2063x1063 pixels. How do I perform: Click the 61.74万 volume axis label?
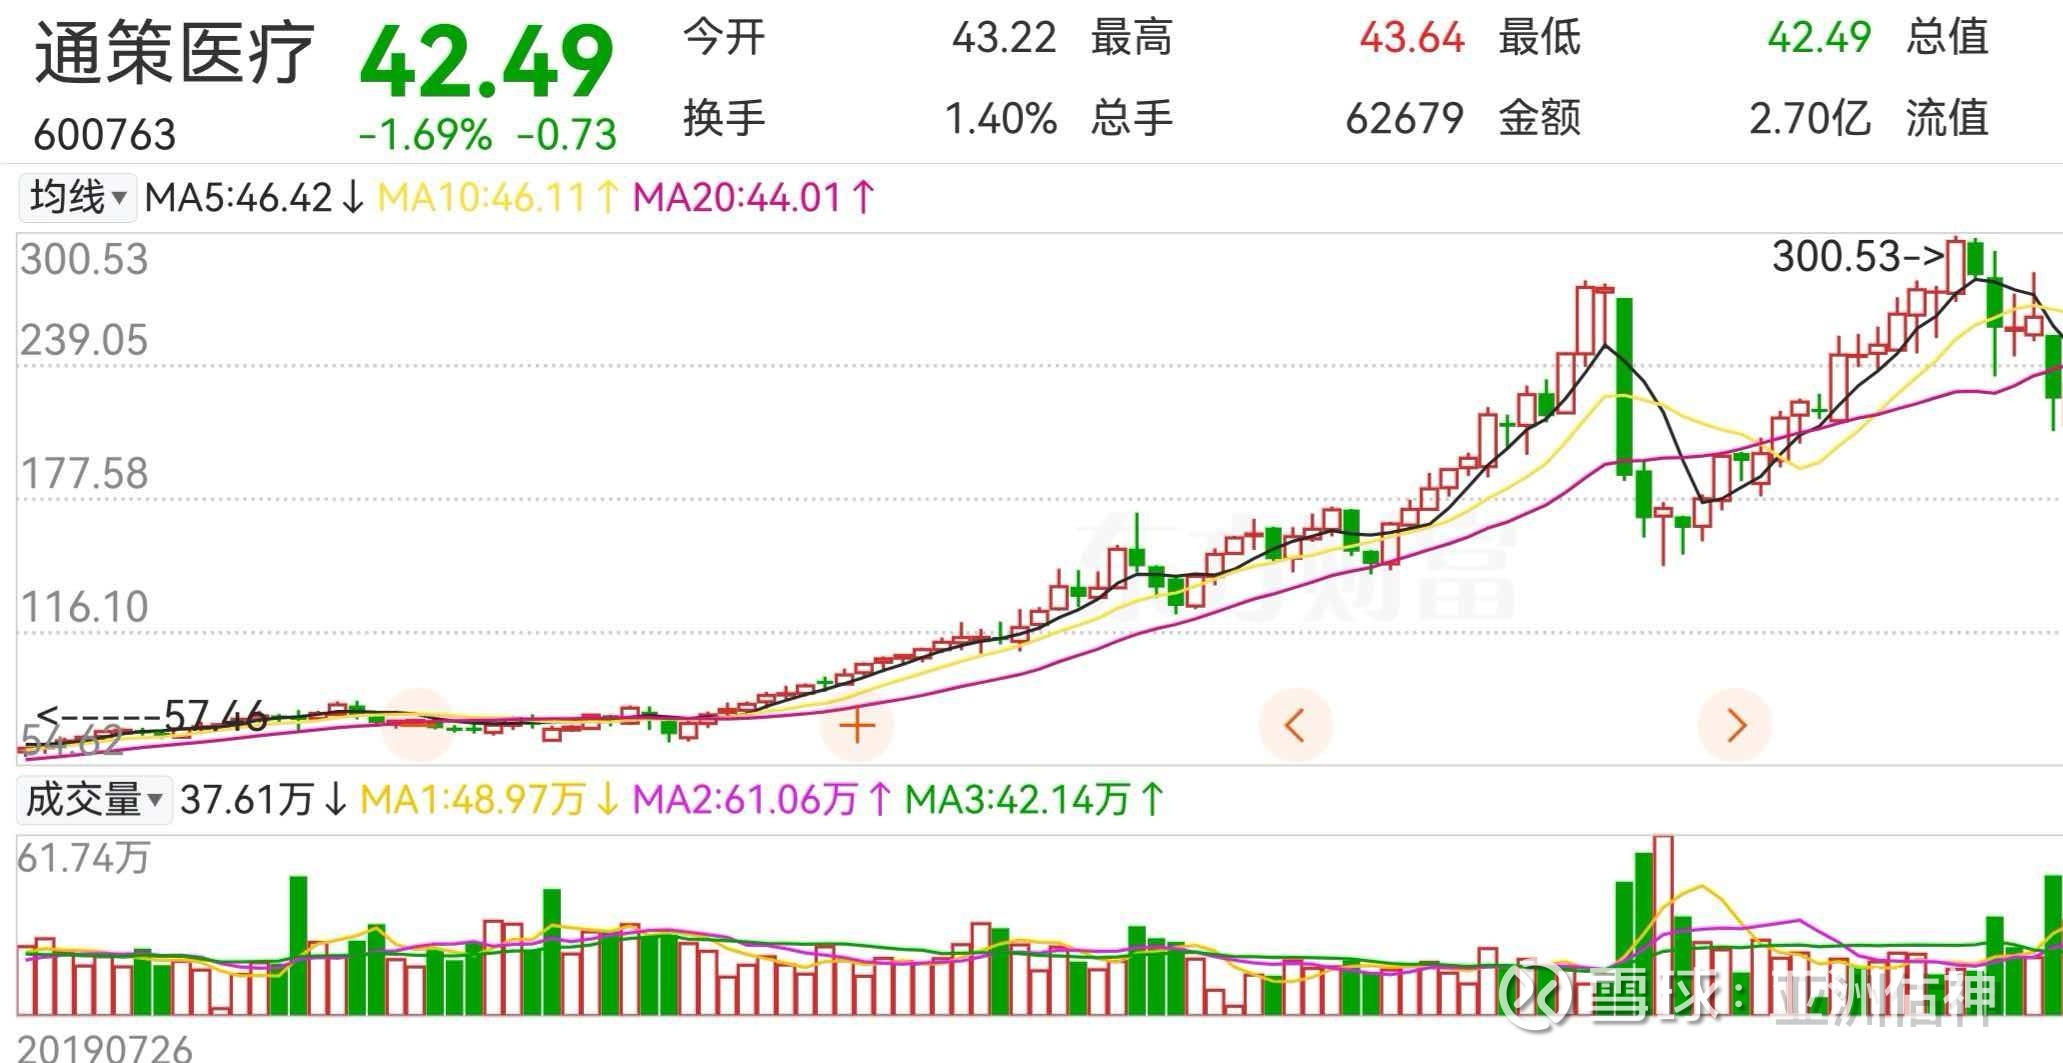point(84,858)
